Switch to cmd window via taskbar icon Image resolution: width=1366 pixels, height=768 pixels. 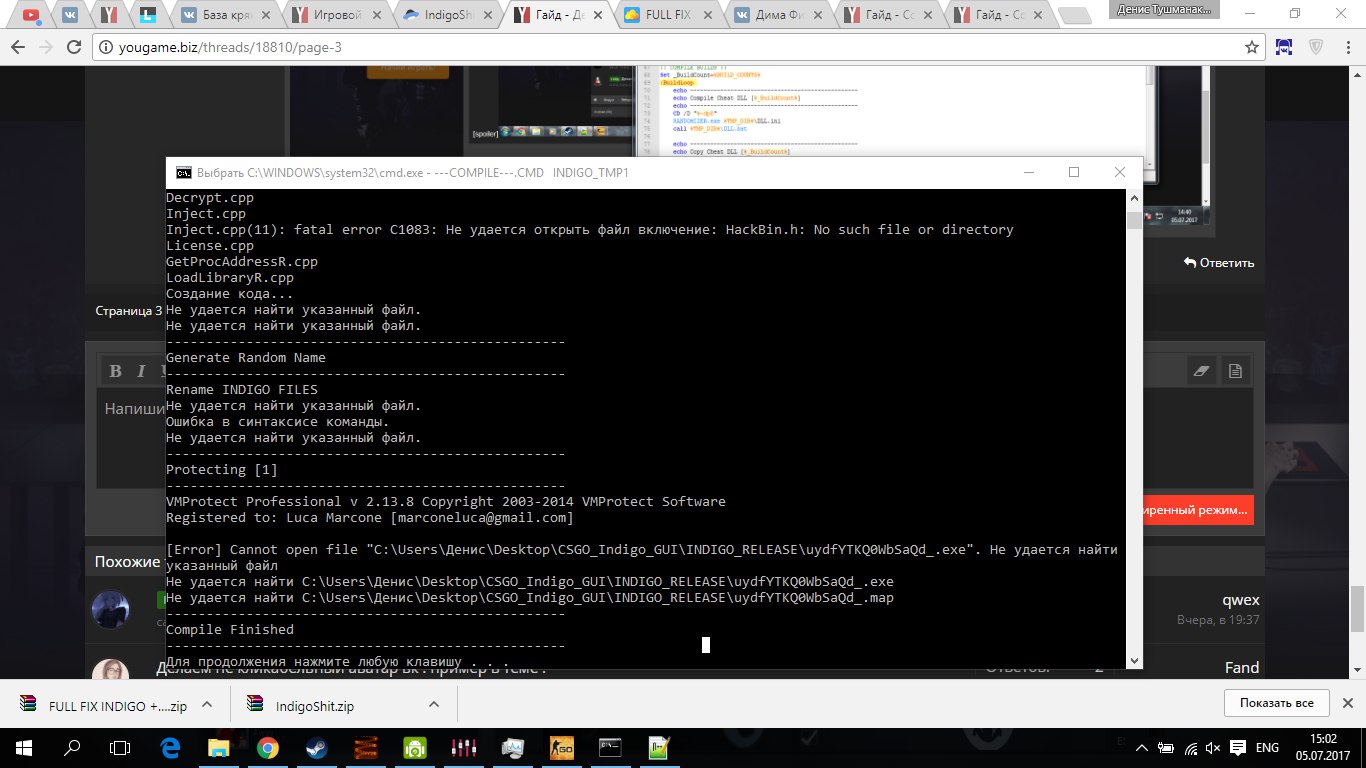pyautogui.click(x=610, y=747)
